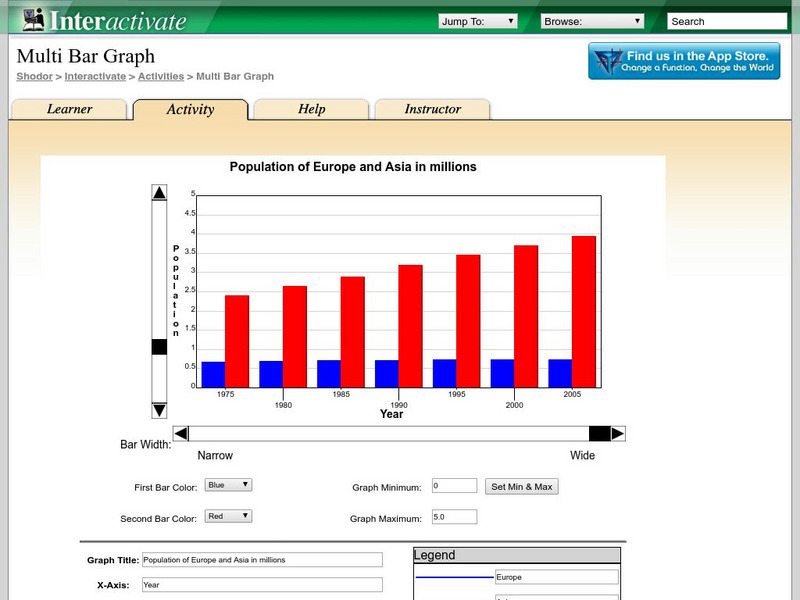This screenshot has height=600, width=800.
Task: Open the Jump To dropdown
Action: point(478,21)
